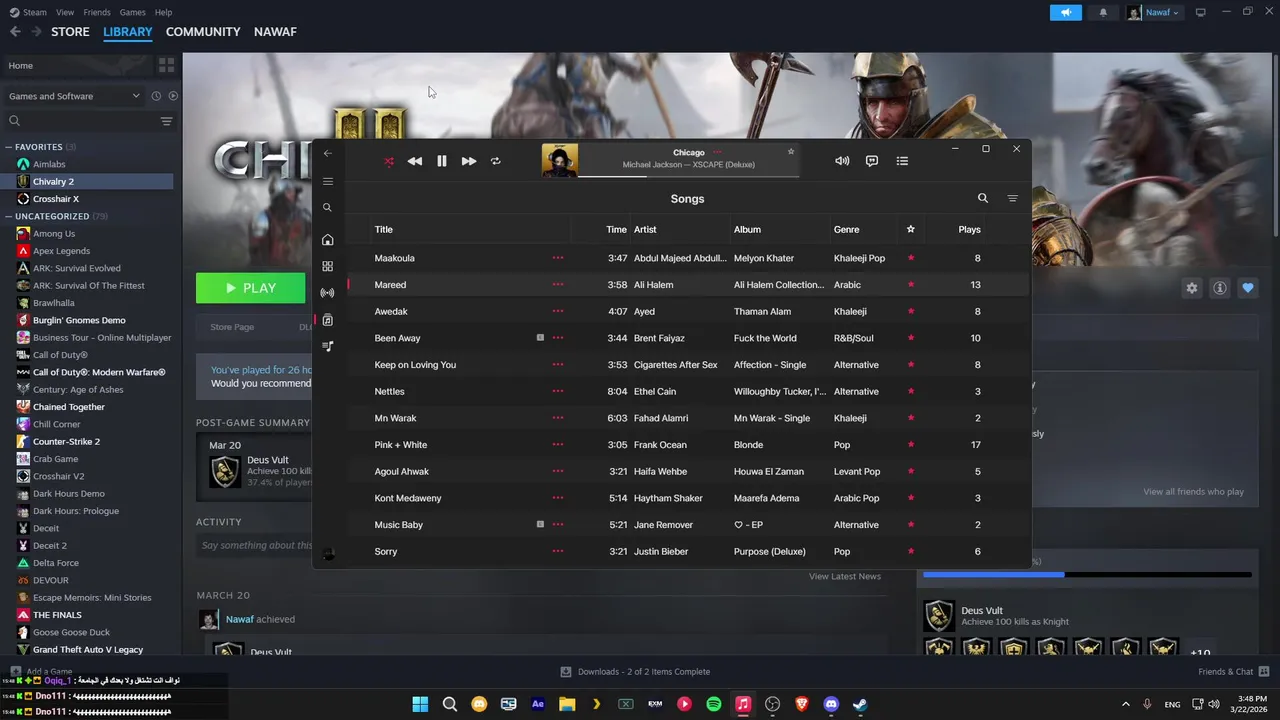Expand the Games and Software filter dropdown
Screen dimensions: 1280x720
point(74,96)
